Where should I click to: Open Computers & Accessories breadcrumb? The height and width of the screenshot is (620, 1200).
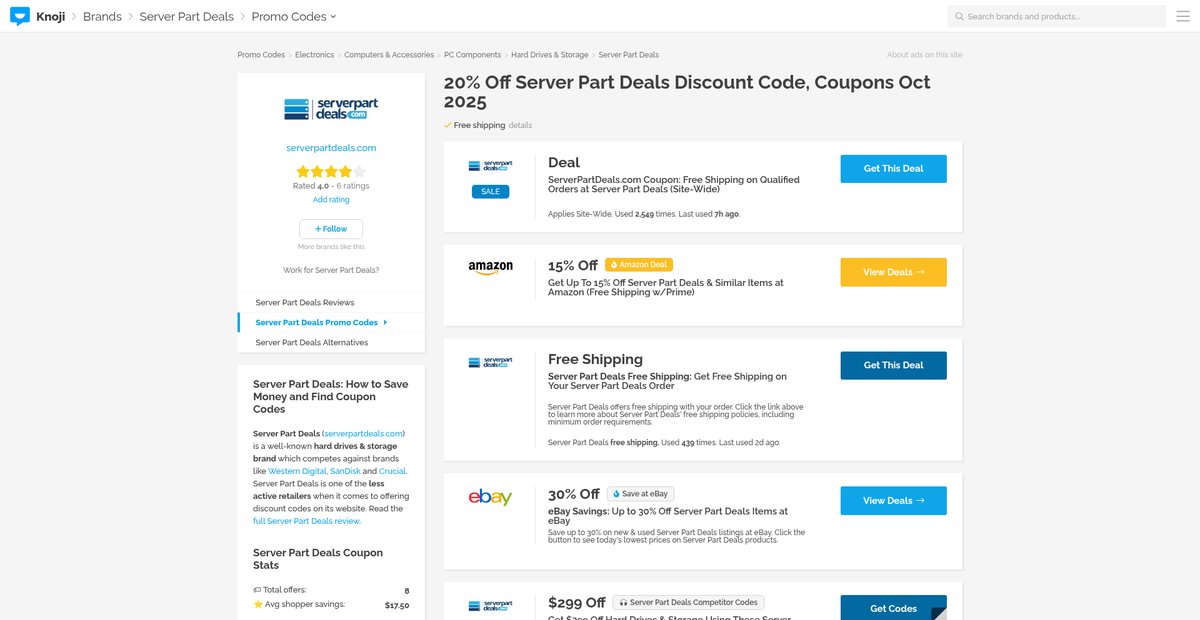click(x=389, y=55)
